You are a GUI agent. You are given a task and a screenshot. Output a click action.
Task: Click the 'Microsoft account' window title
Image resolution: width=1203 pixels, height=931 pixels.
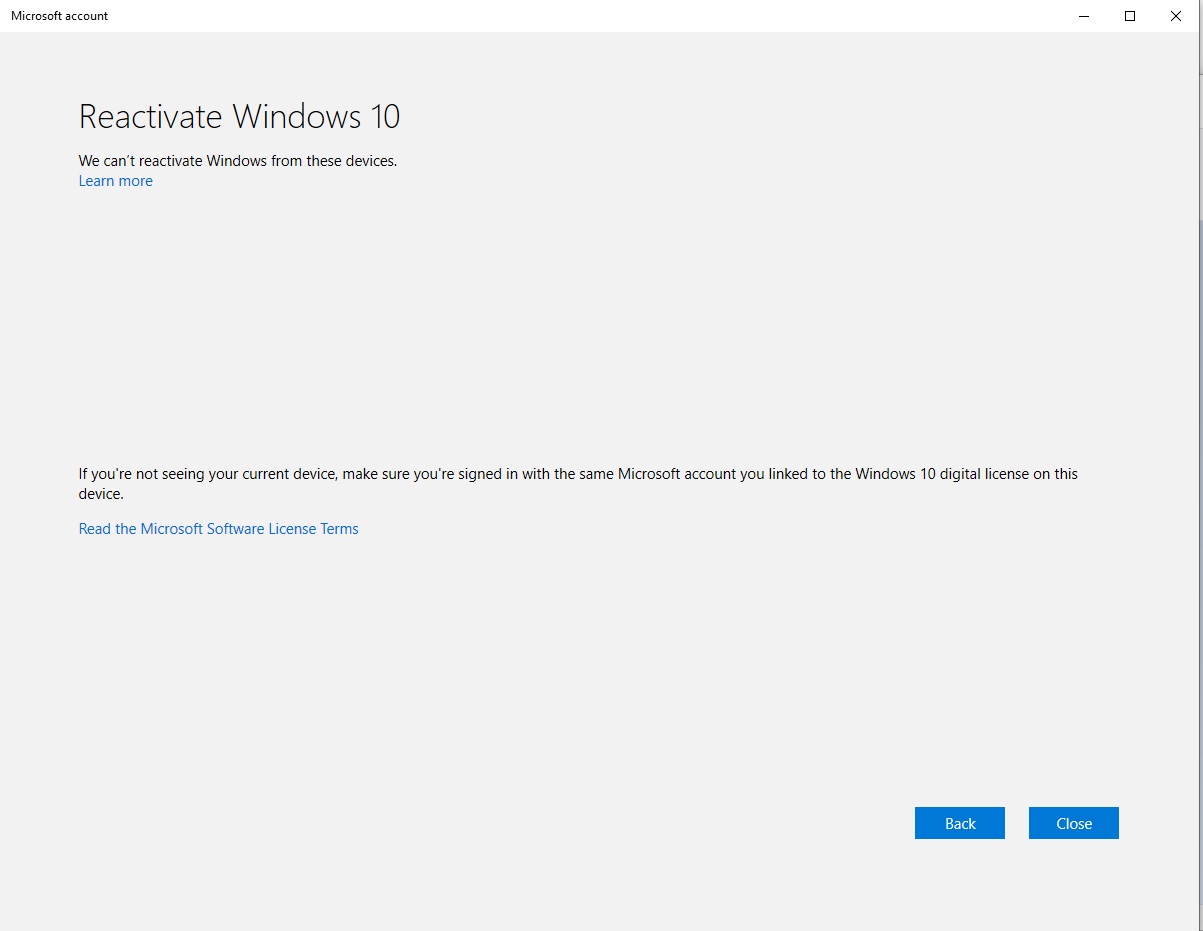tap(60, 16)
